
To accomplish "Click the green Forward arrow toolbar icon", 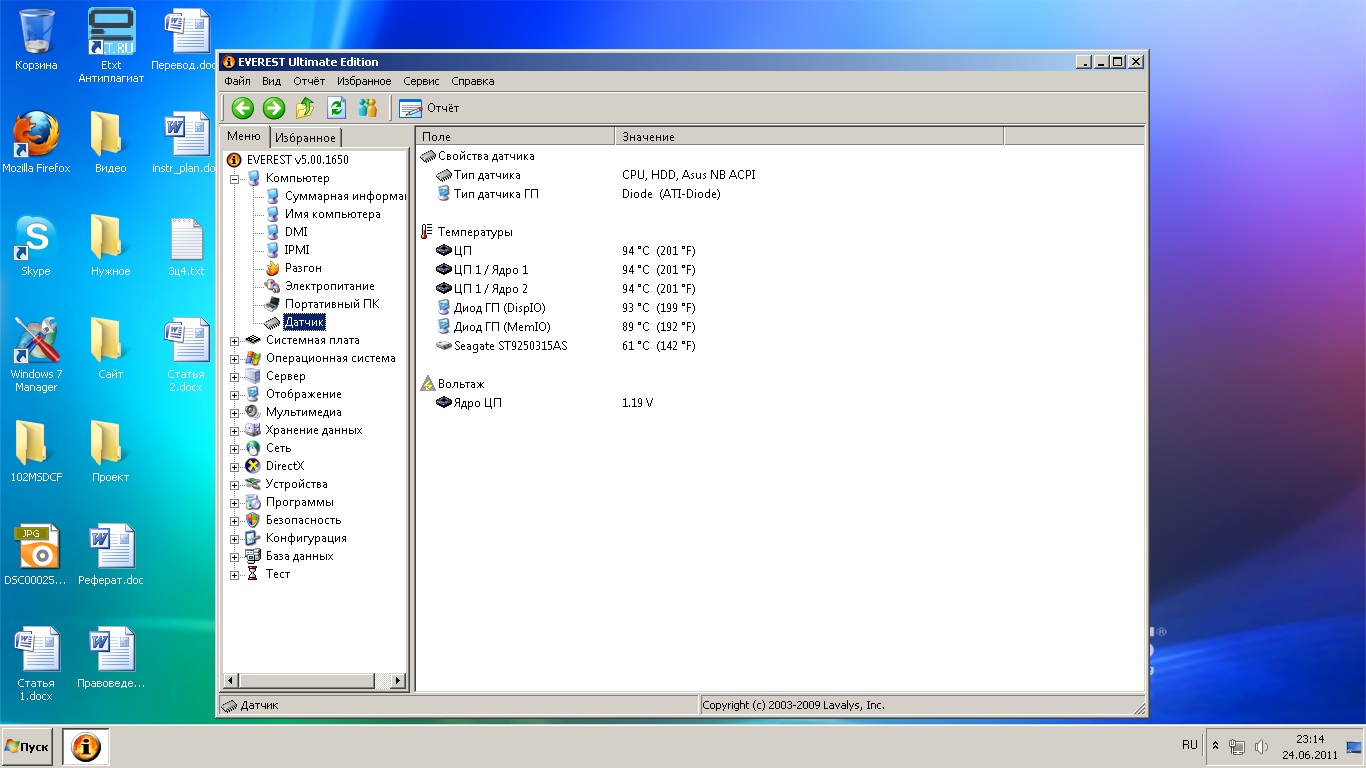I will coord(273,108).
